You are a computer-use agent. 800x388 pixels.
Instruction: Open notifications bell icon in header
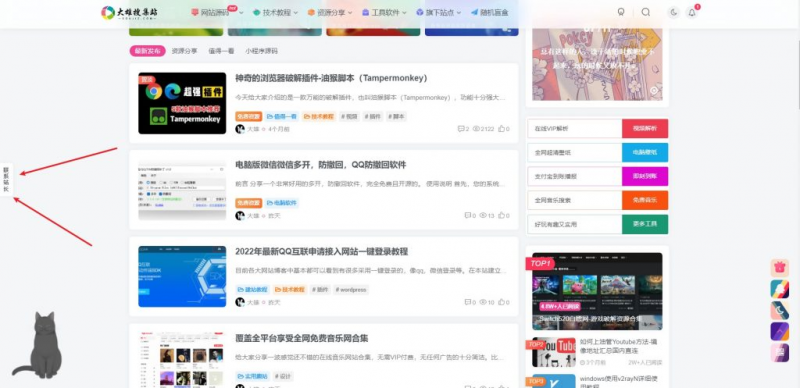coord(692,13)
